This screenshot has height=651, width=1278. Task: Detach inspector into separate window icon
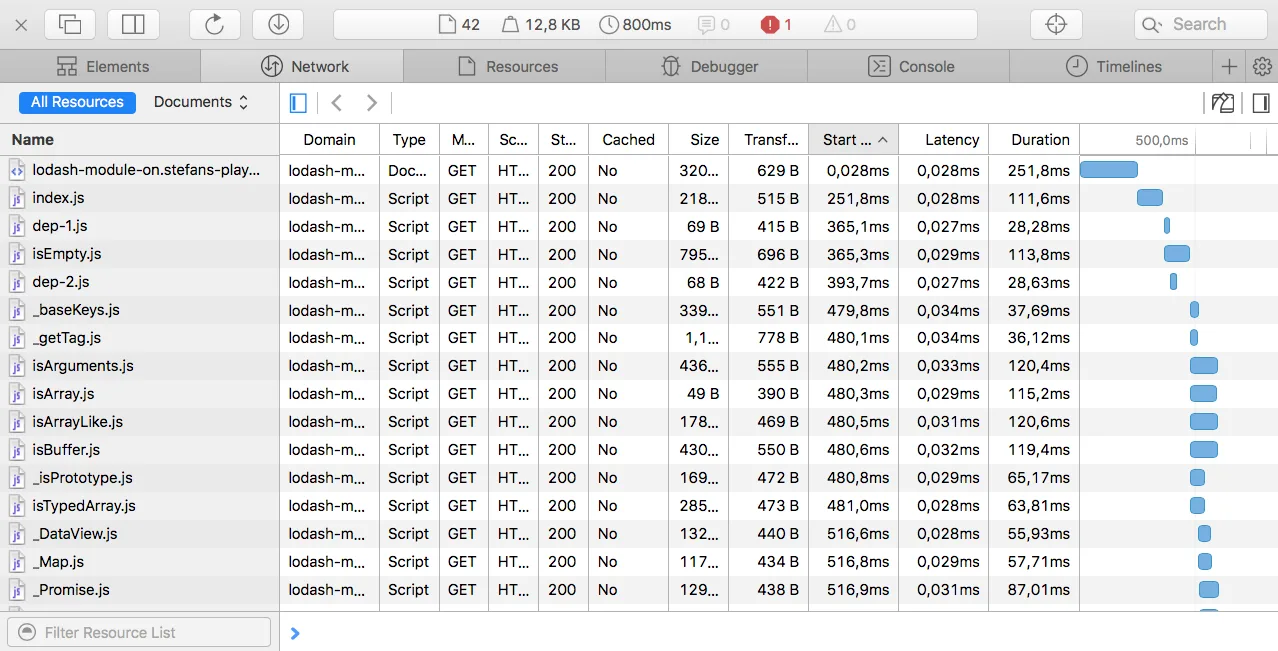pyautogui.click(x=70, y=24)
